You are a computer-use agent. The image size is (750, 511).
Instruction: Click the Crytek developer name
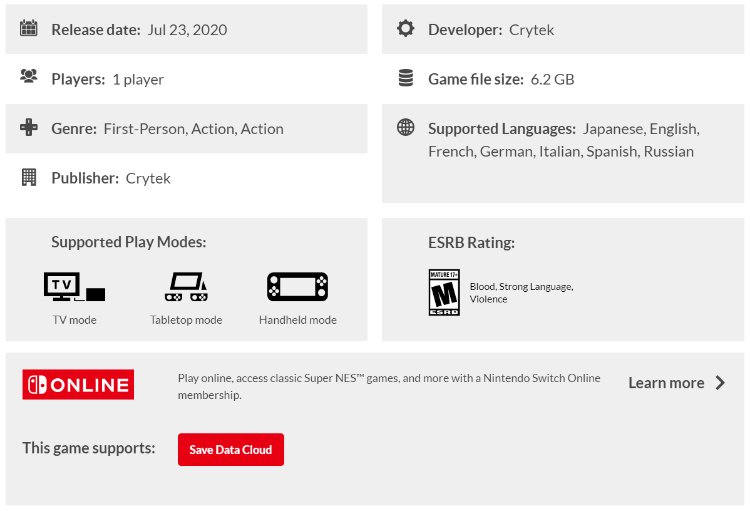(531, 30)
